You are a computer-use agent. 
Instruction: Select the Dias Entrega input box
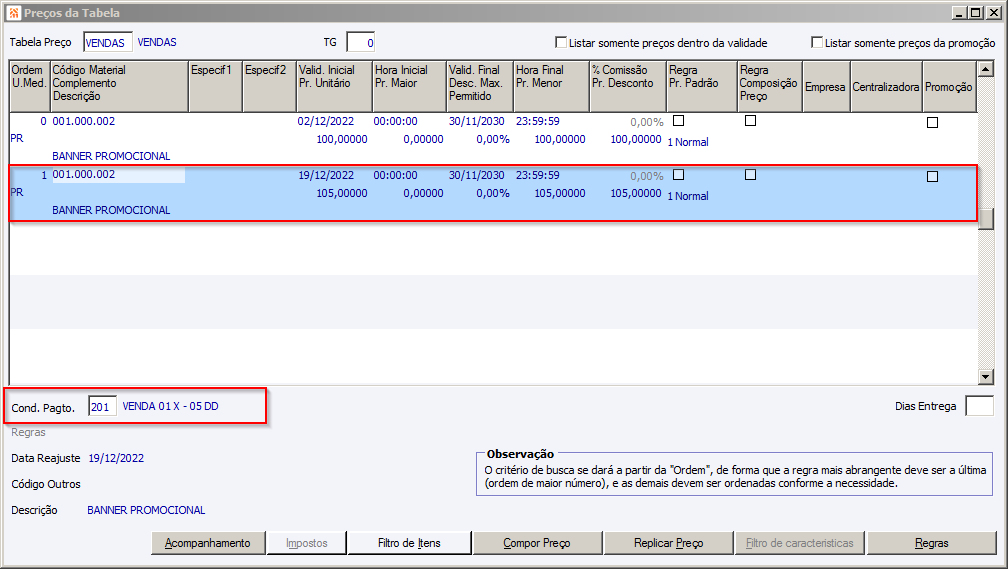979,406
